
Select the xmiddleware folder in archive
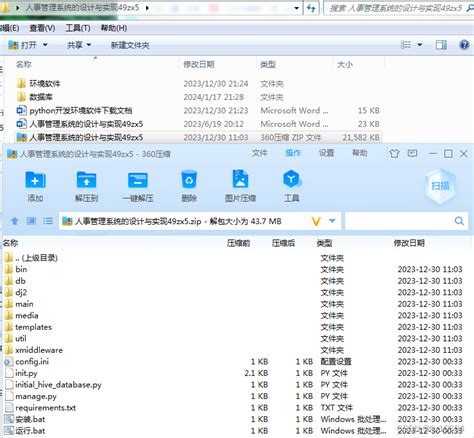click(39, 350)
